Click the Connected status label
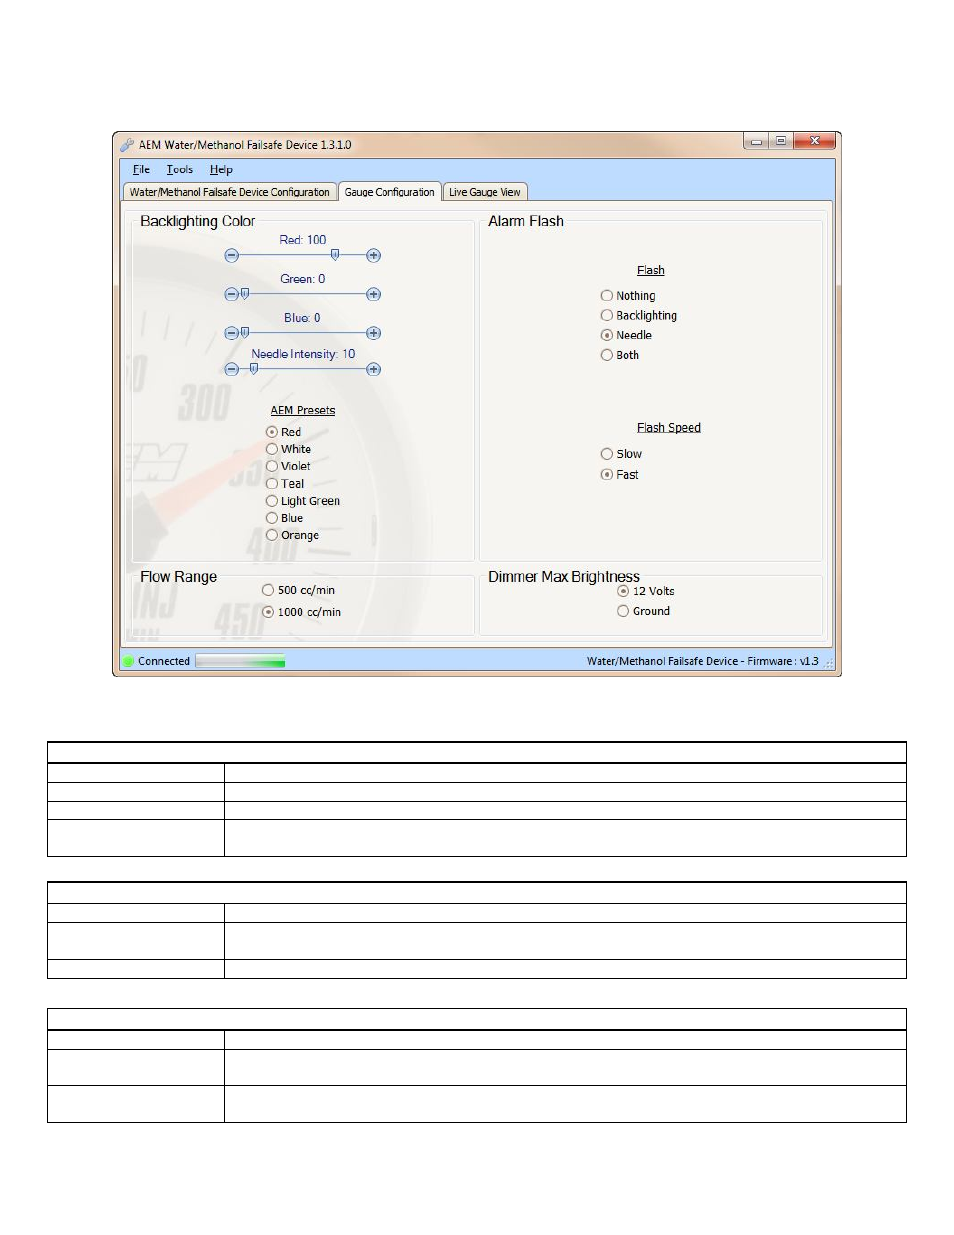 [x=164, y=661]
